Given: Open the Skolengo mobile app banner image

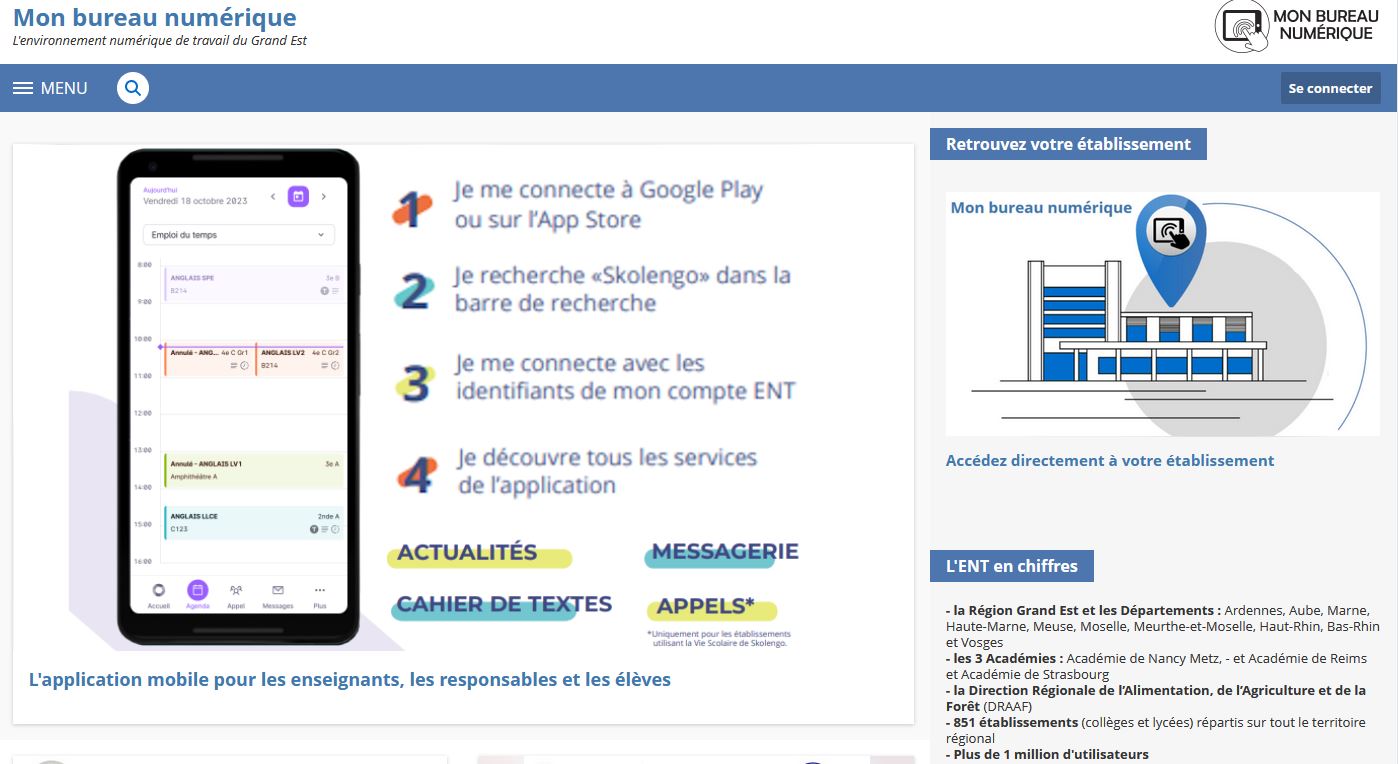Looking at the screenshot, I should click(463, 398).
